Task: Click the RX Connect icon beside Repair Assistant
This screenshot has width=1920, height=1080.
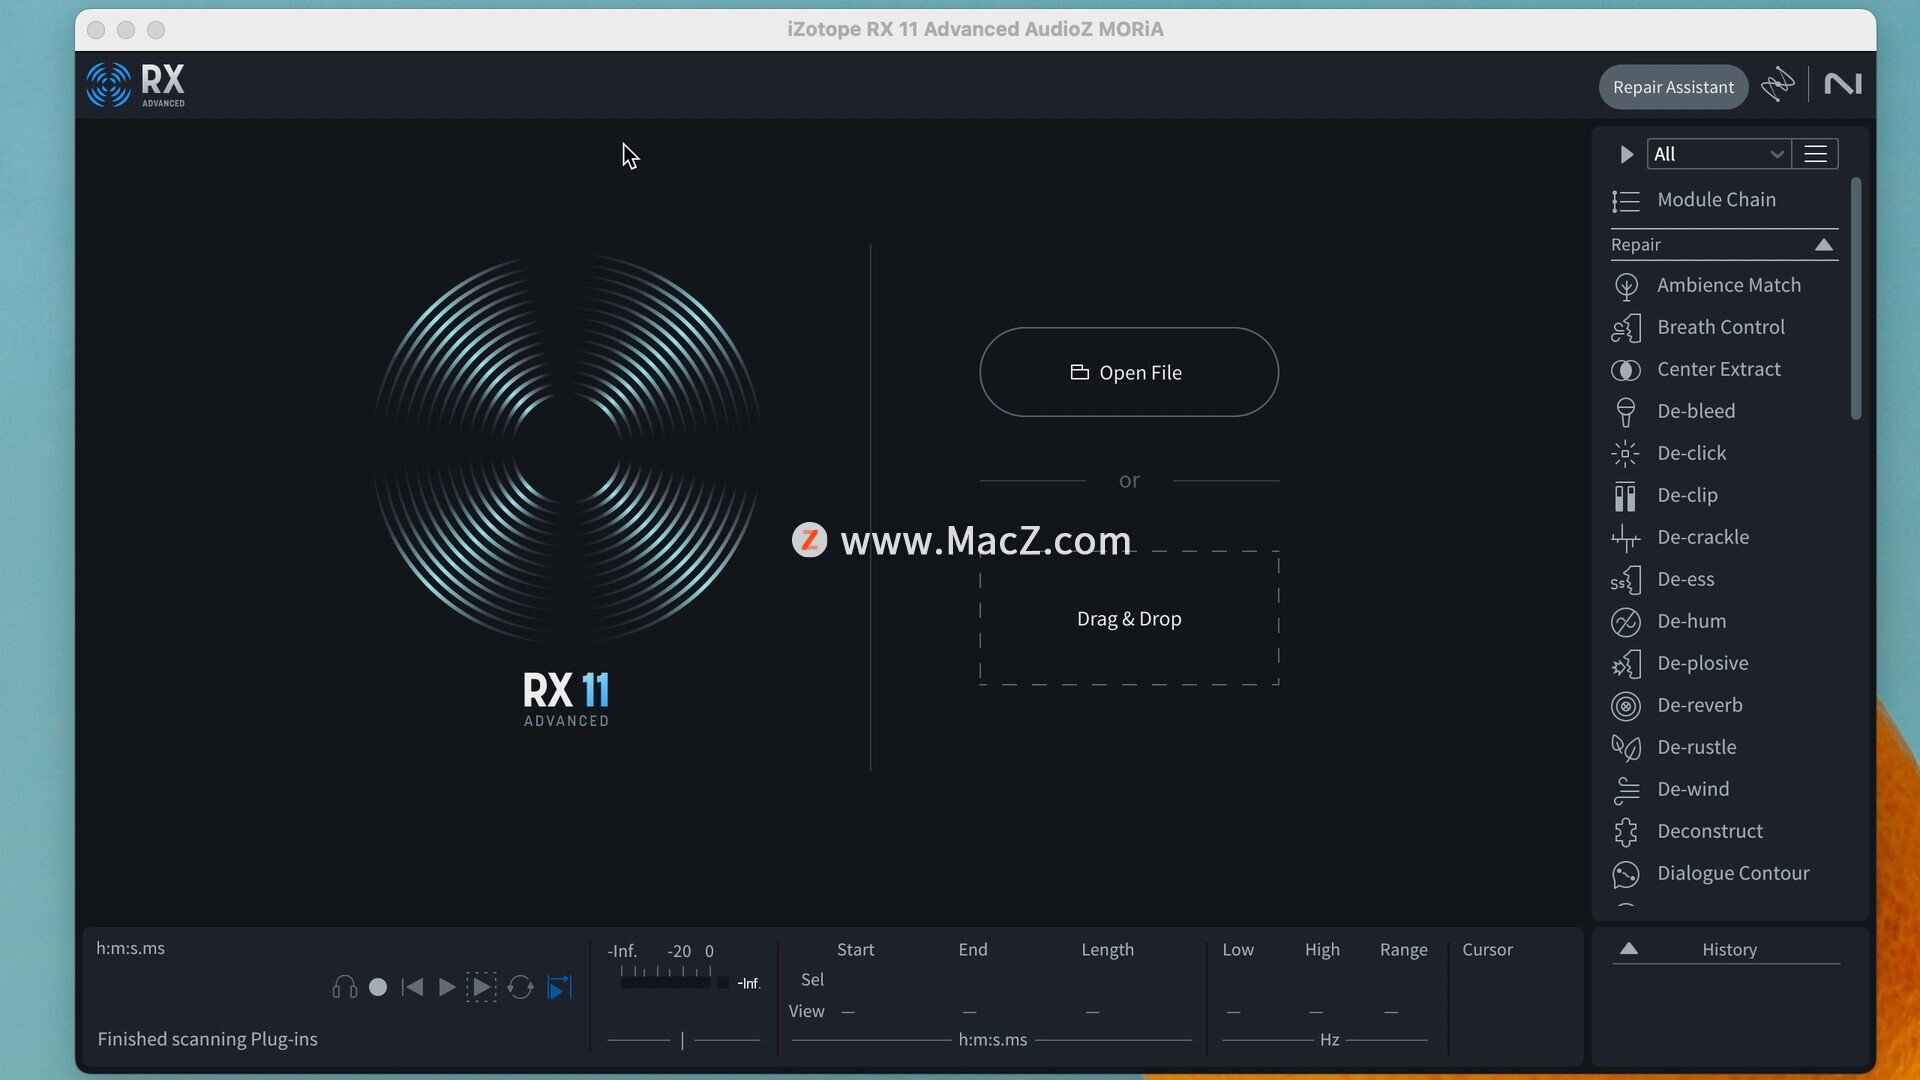Action: (x=1778, y=85)
